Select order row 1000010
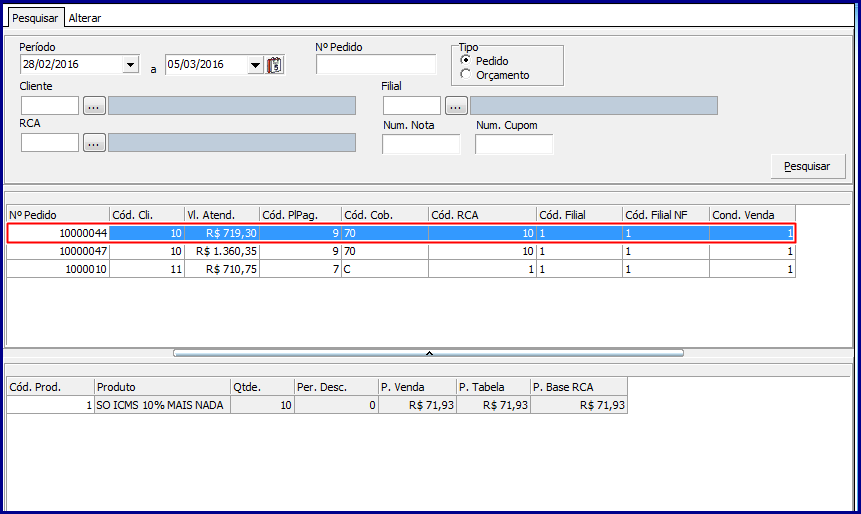The image size is (861, 514). [x=401, y=269]
